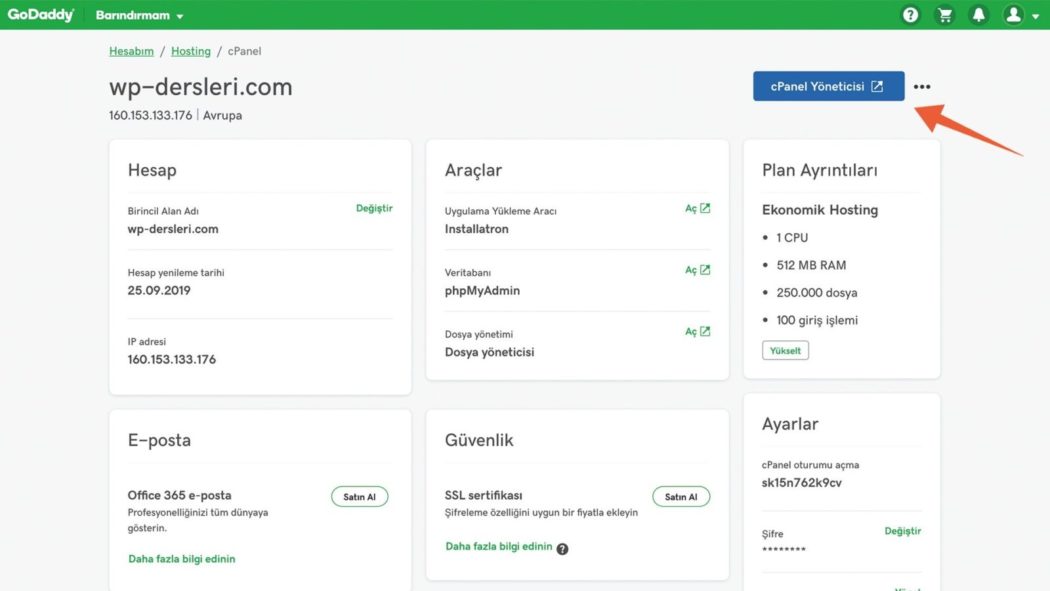The height and width of the screenshot is (591, 1050).
Task: Select IP adresi value 160.153.133.176 in Hesap
Action: 172,359
